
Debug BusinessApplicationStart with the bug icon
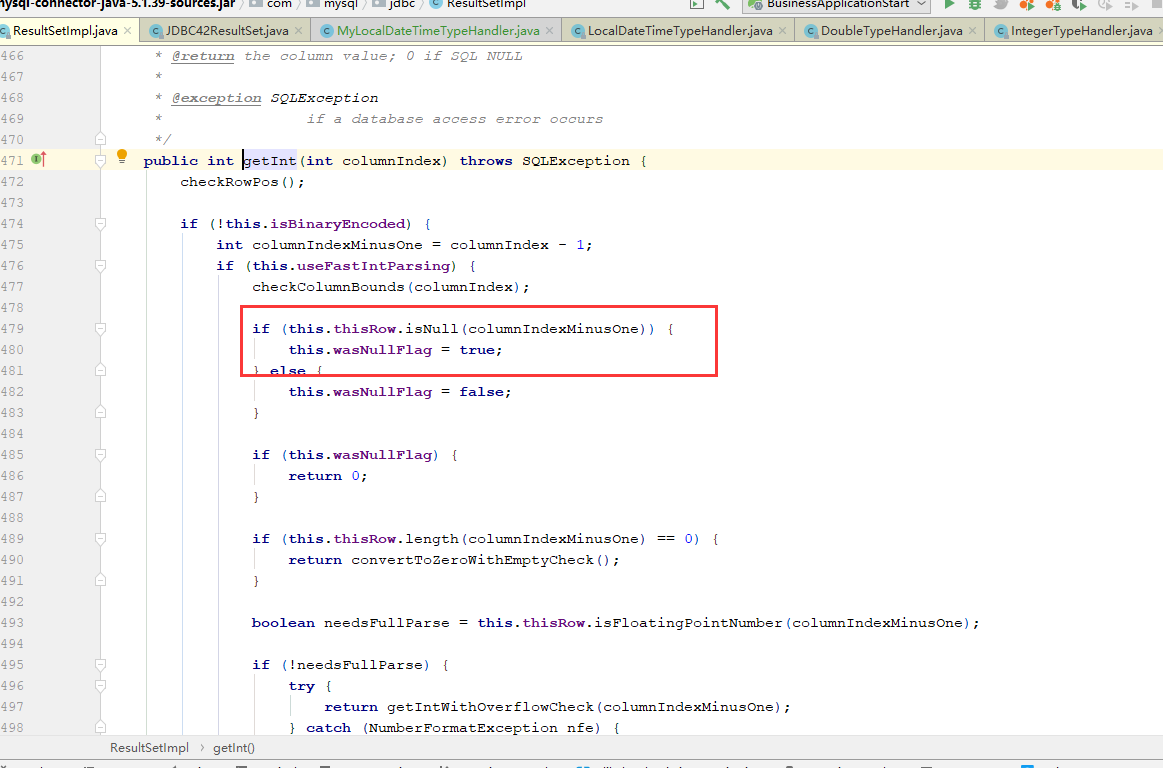[x=975, y=4]
